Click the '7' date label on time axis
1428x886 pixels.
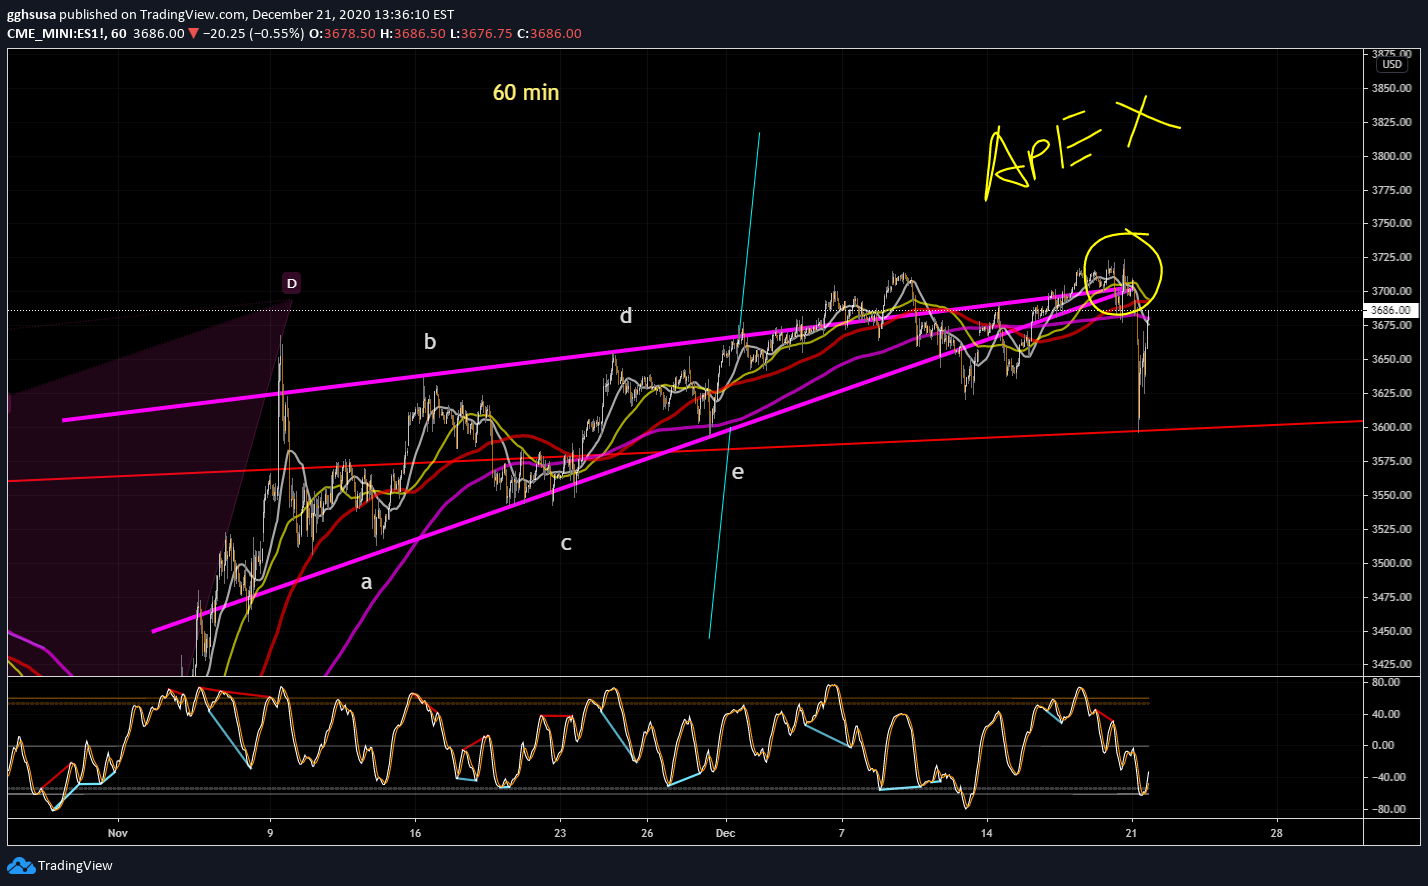(x=842, y=833)
